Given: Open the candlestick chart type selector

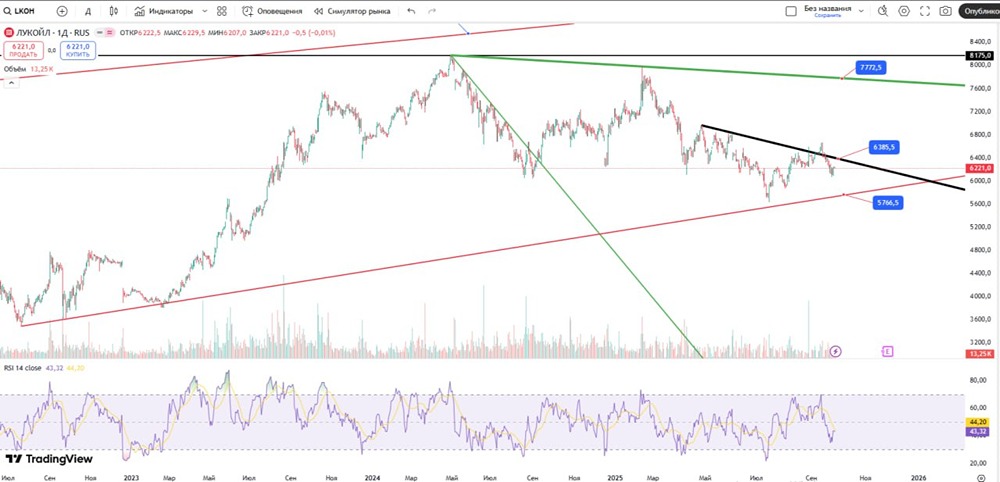Looking at the screenshot, I should [114, 11].
